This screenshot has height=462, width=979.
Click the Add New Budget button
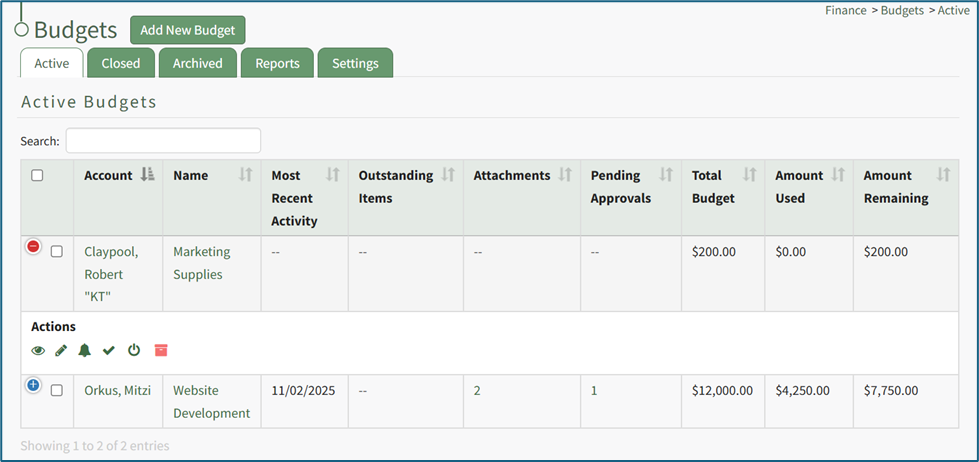tap(188, 30)
